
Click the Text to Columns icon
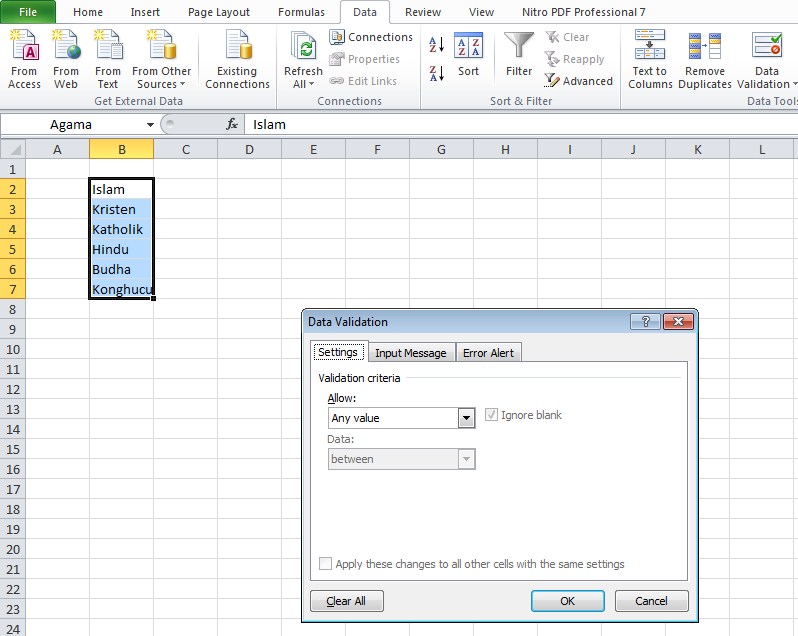click(650, 48)
